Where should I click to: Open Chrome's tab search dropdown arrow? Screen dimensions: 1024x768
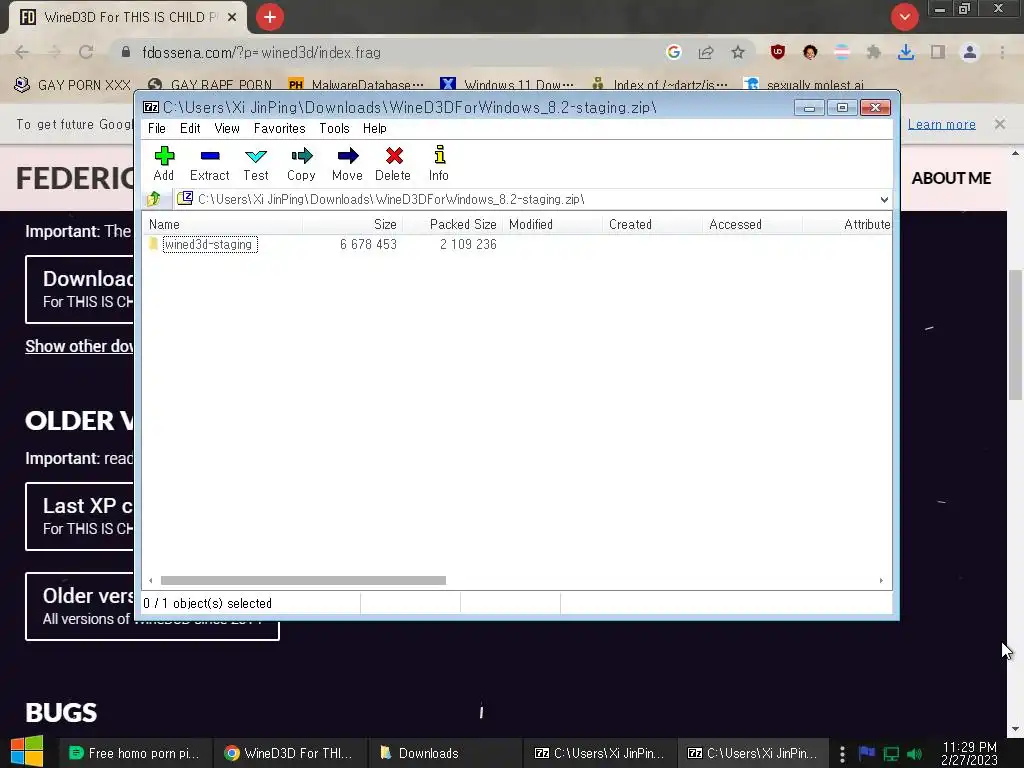coord(904,17)
